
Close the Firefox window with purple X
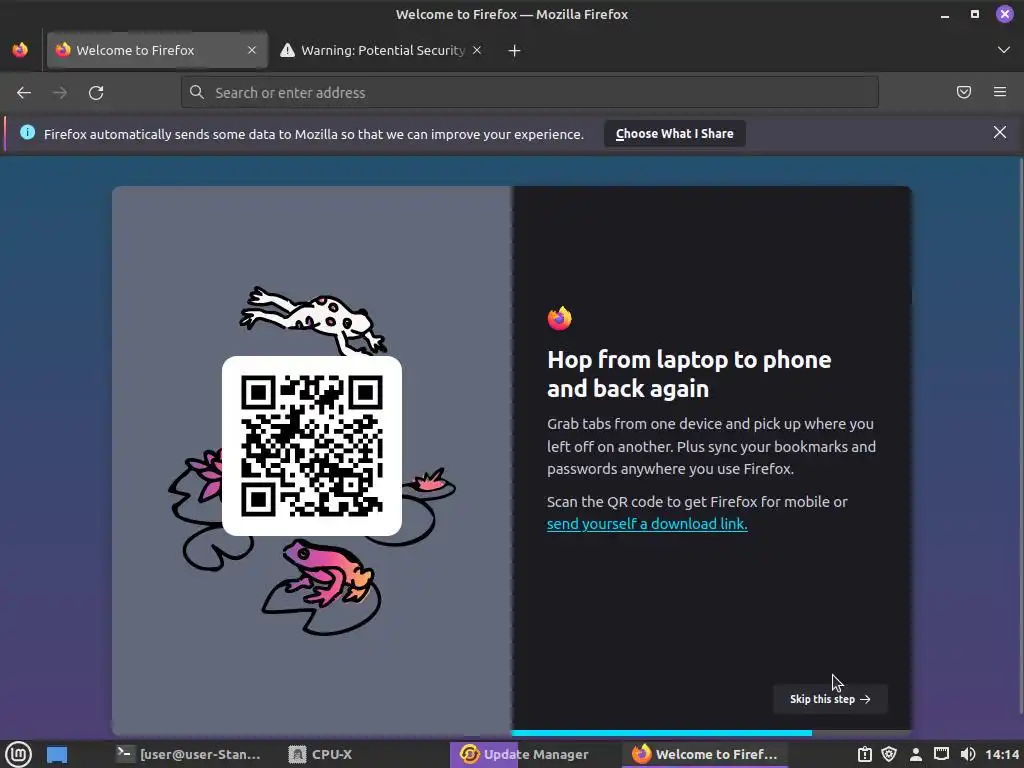pyautogui.click(x=1004, y=14)
